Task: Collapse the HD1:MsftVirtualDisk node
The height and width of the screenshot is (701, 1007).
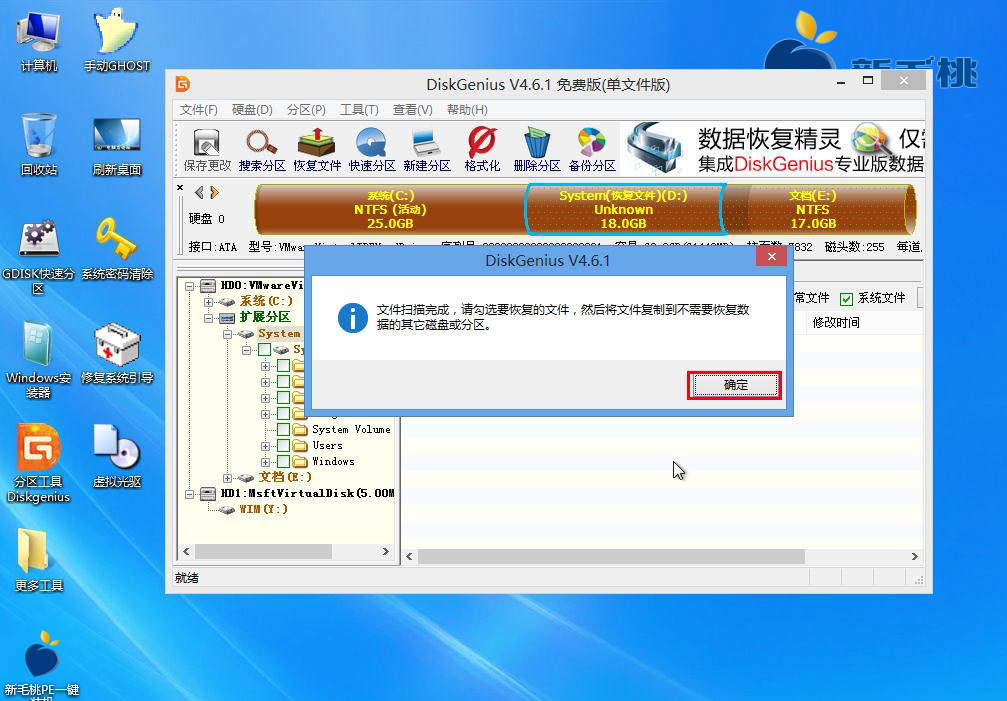Action: coord(189,494)
